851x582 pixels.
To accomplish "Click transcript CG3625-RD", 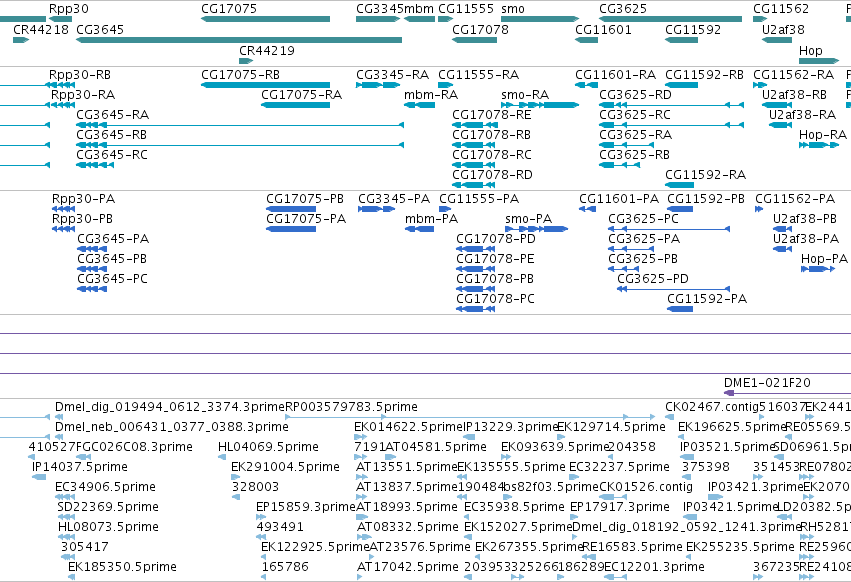I will (671, 105).
